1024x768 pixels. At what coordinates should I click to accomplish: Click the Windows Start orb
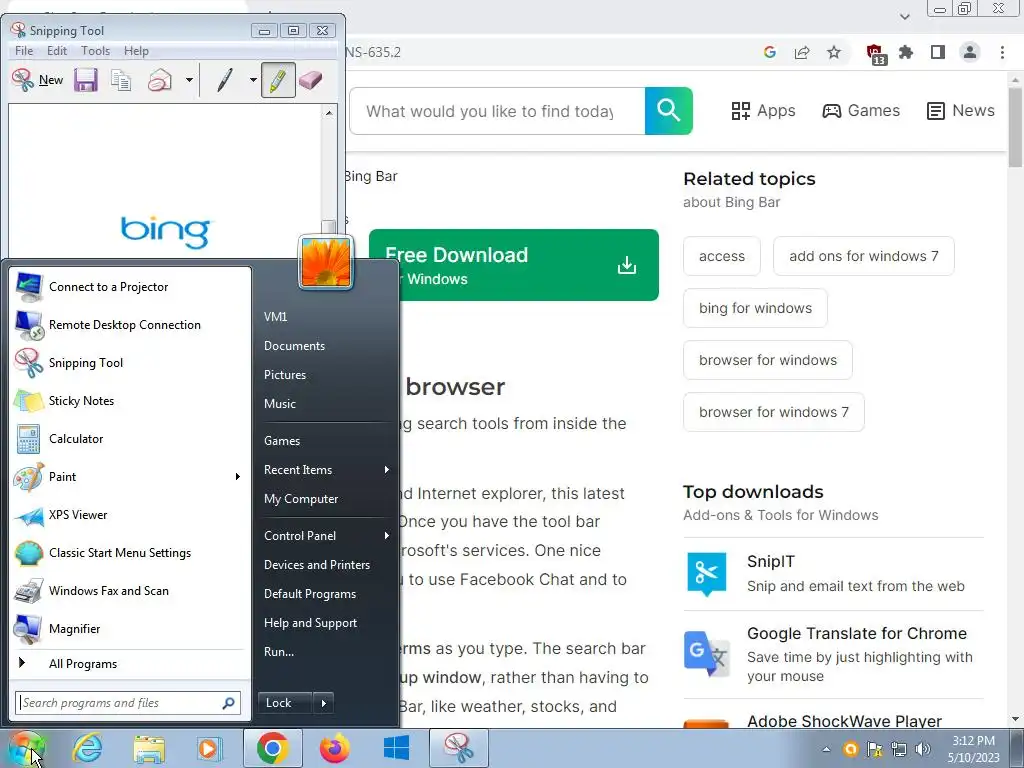[x=25, y=748]
